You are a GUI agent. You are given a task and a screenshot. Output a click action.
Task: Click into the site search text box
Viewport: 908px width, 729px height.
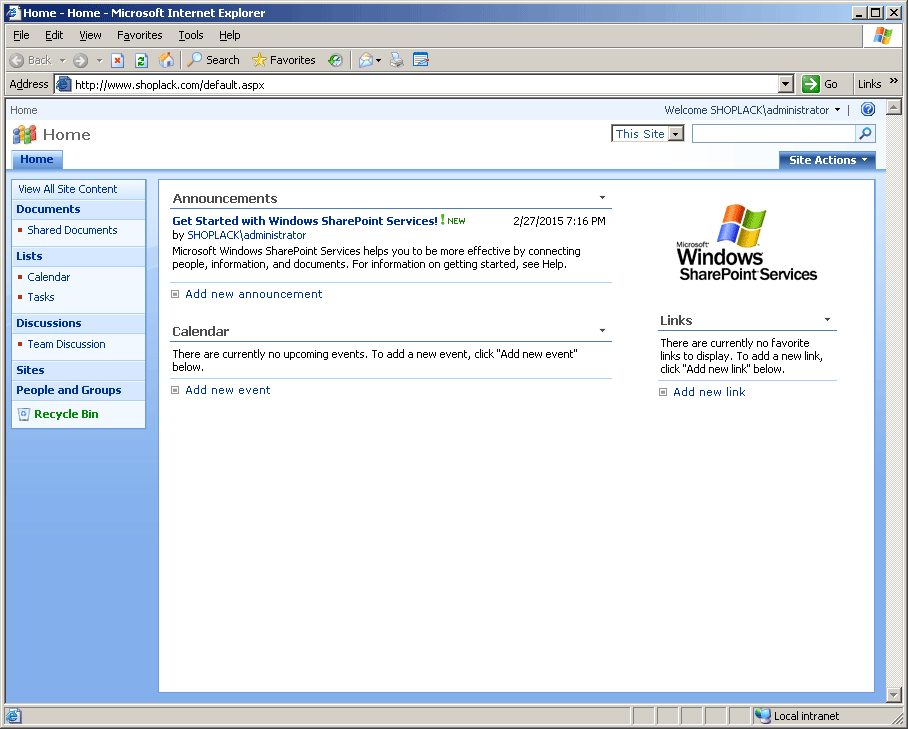point(774,134)
